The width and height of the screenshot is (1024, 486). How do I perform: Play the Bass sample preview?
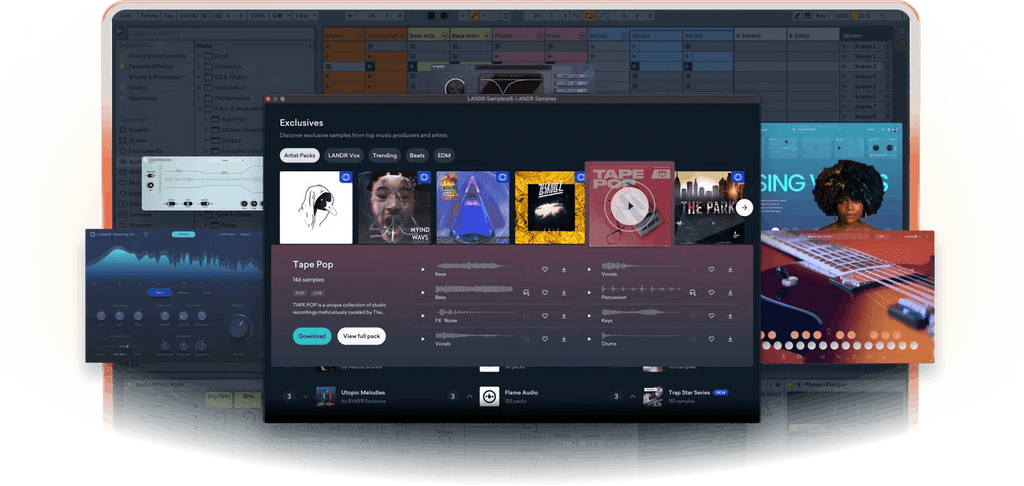point(423,293)
